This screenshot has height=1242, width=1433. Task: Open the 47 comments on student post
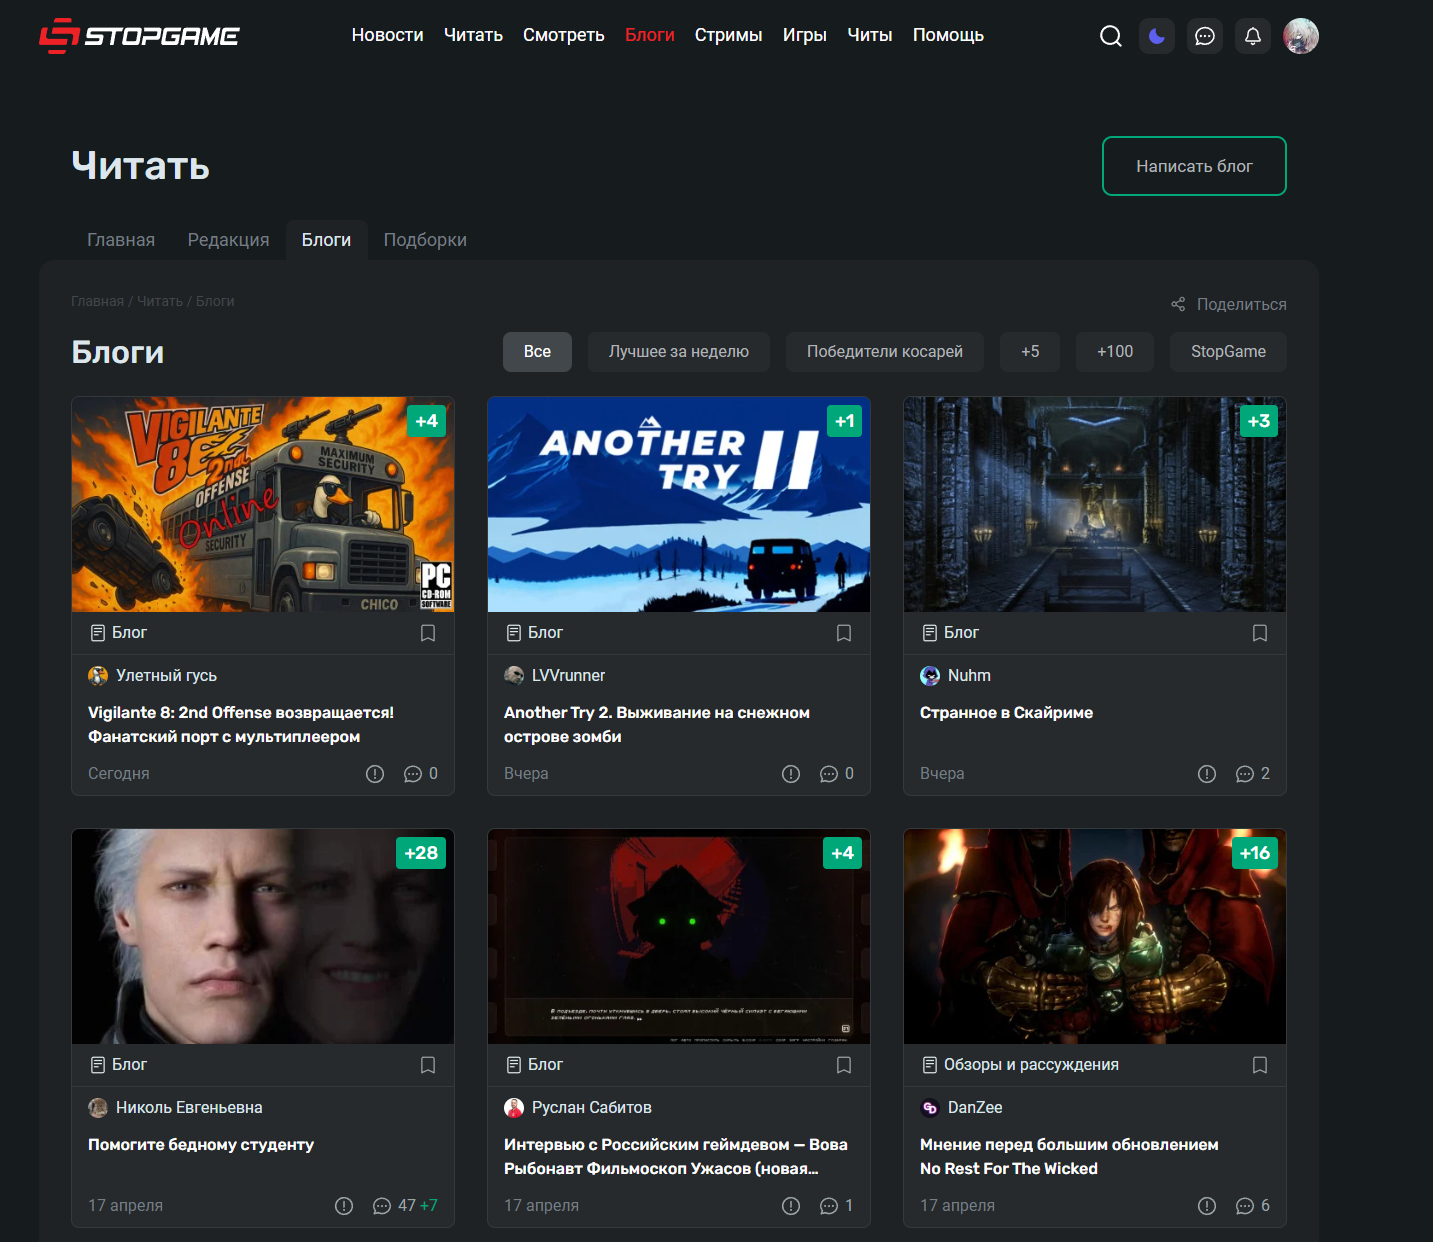coord(405,1206)
